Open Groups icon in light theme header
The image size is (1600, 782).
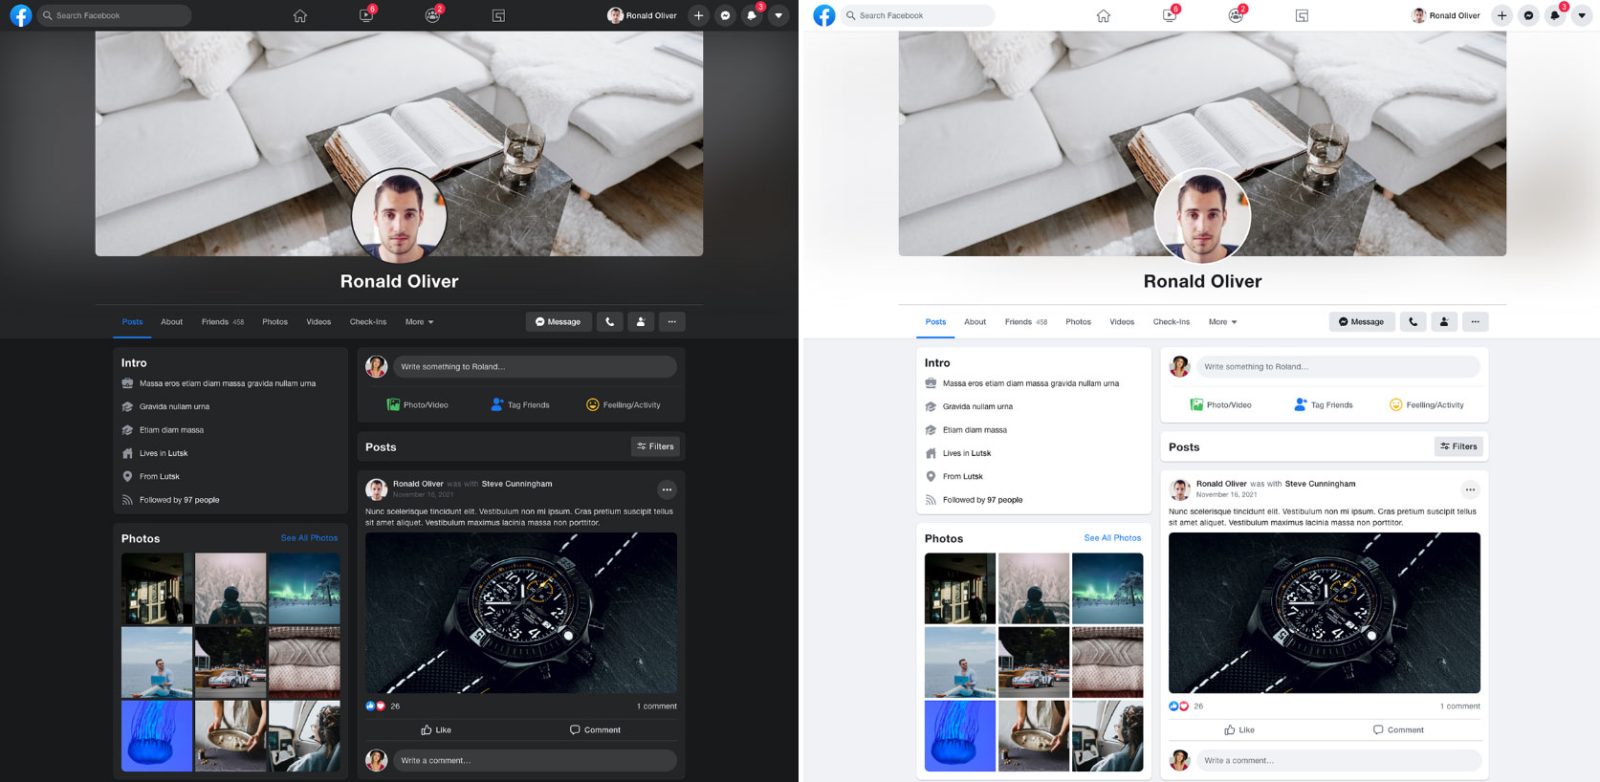pyautogui.click(x=1235, y=15)
